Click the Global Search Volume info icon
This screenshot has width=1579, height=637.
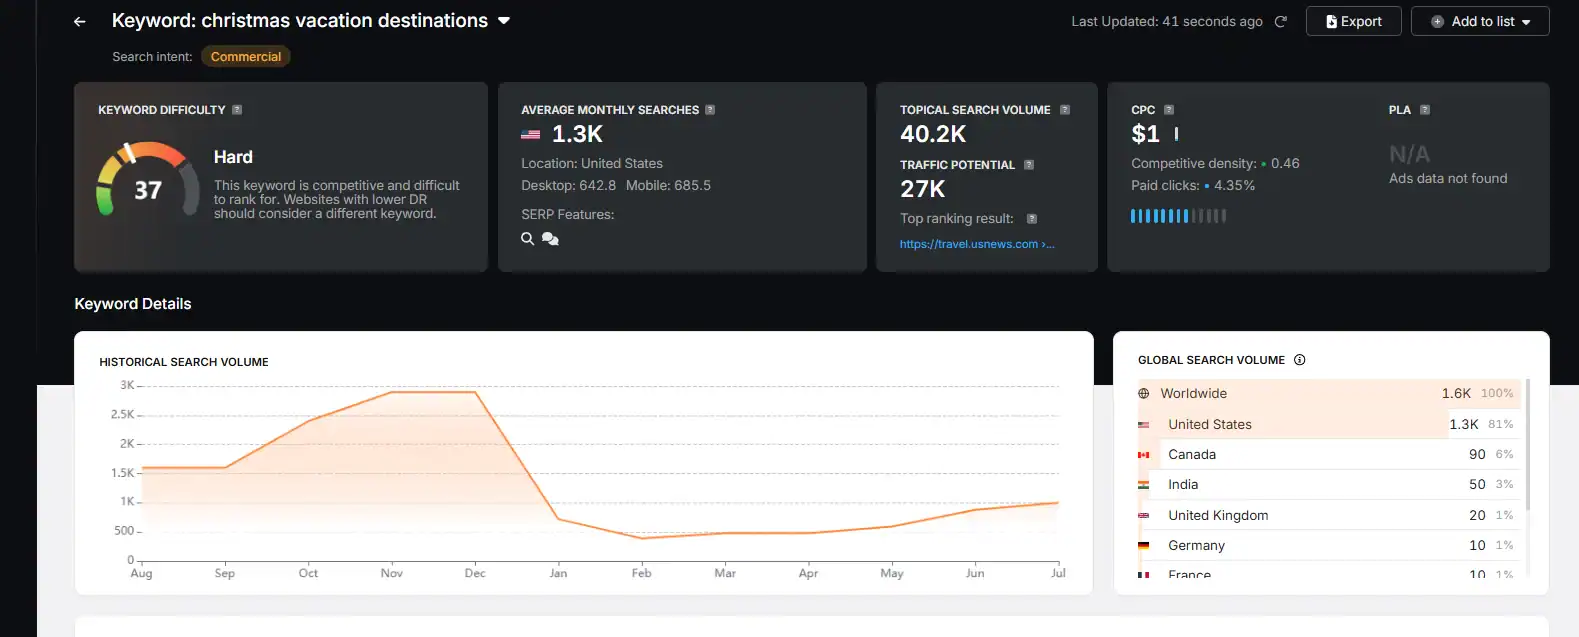click(x=1300, y=360)
